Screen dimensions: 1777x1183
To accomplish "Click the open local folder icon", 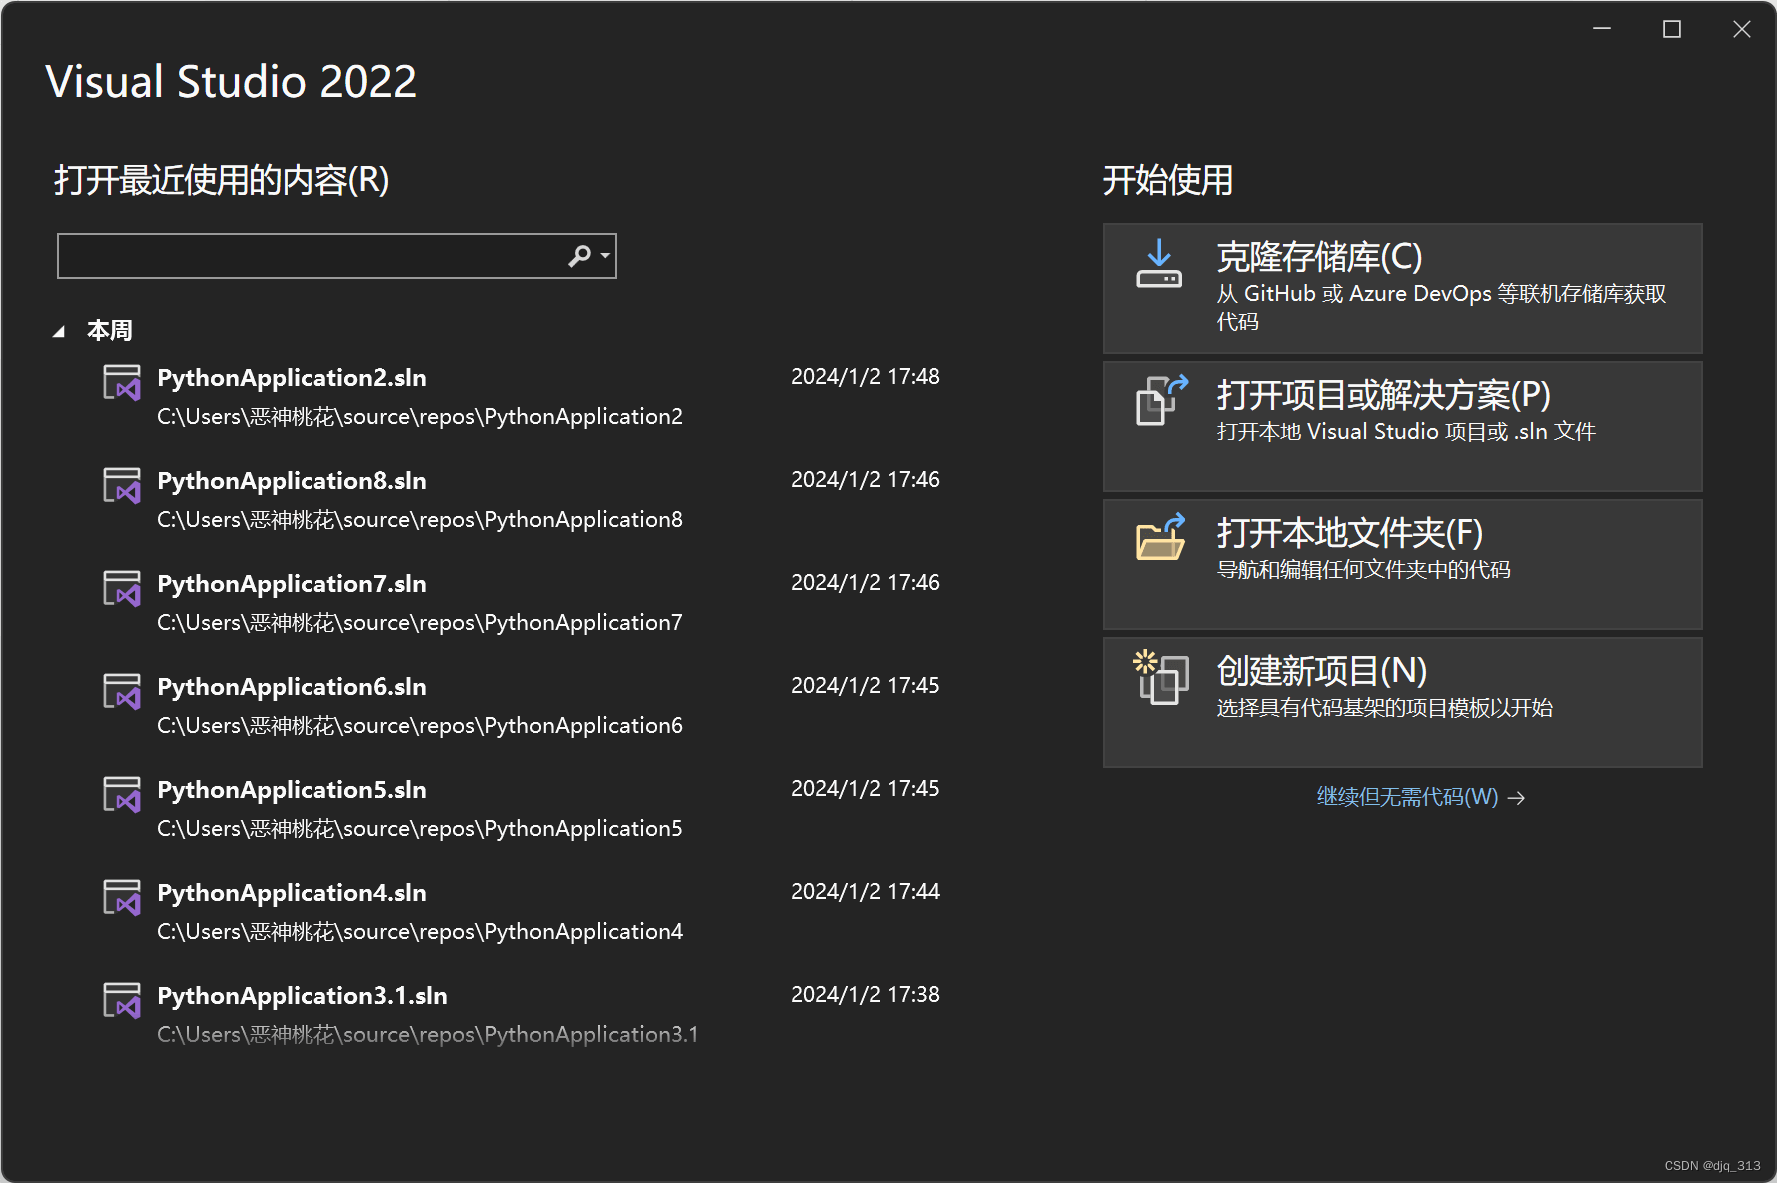I will [x=1160, y=537].
